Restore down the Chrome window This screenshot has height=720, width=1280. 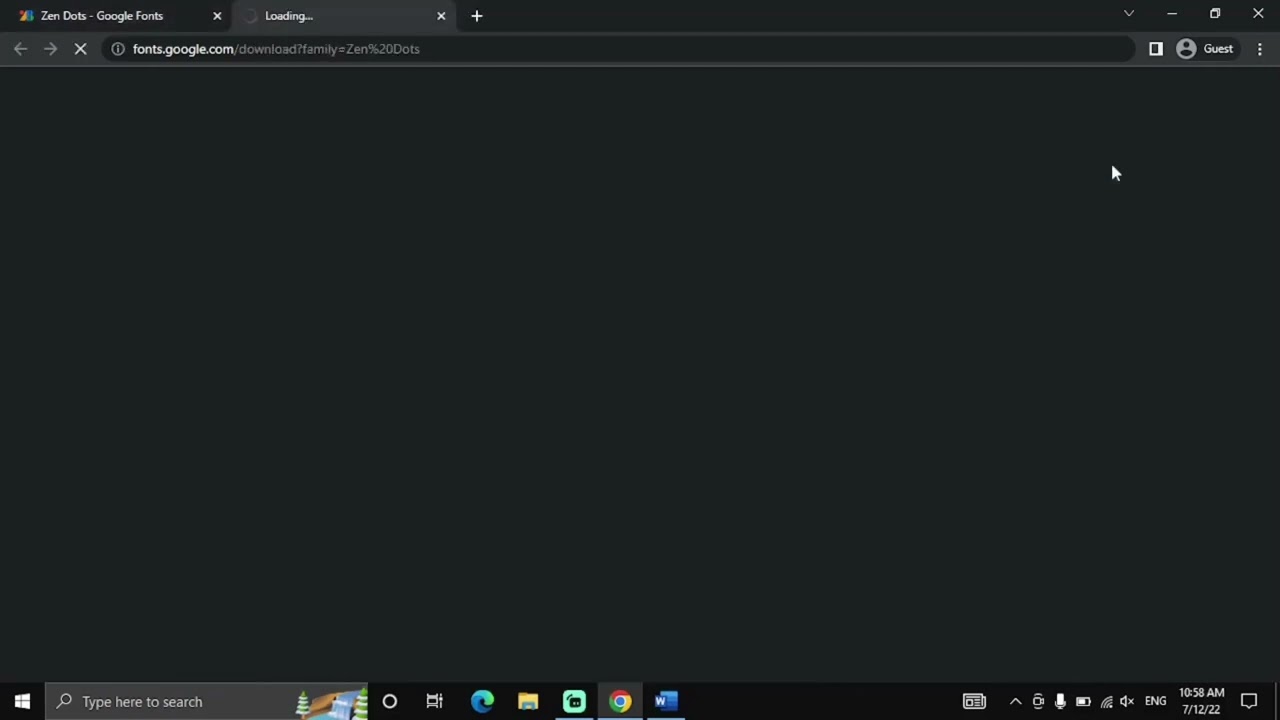click(x=1215, y=14)
